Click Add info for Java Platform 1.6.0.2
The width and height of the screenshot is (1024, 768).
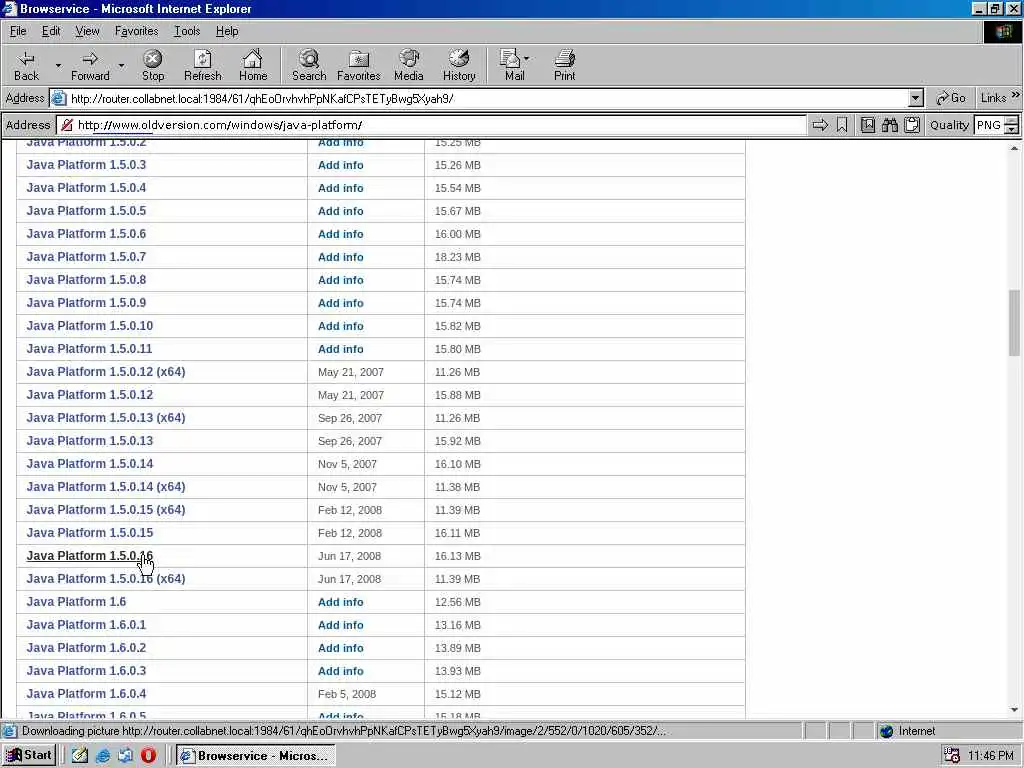coord(340,648)
